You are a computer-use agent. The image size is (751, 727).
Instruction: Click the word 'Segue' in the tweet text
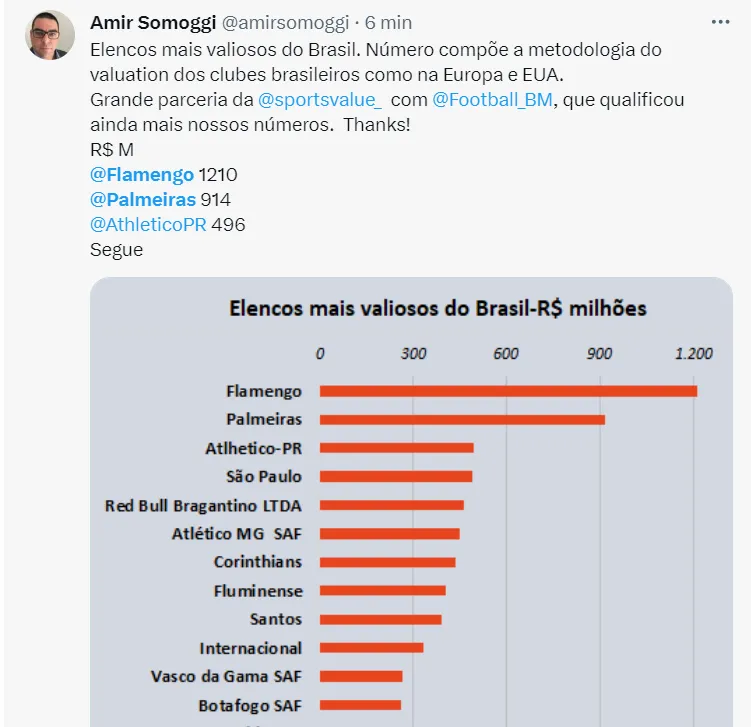tap(116, 250)
